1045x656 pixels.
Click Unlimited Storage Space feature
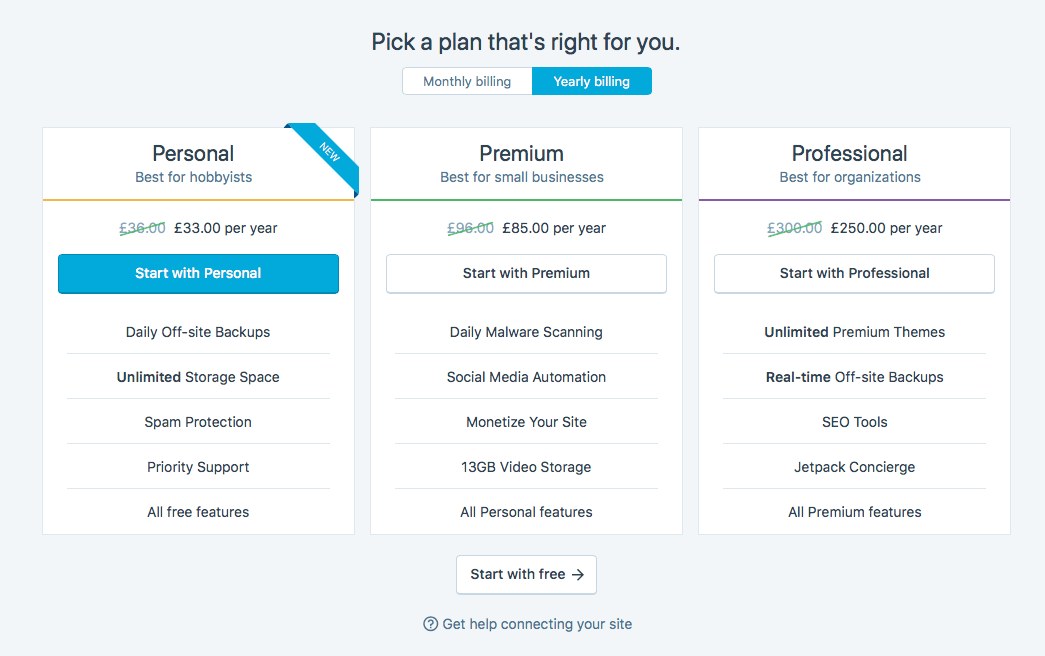(x=198, y=377)
